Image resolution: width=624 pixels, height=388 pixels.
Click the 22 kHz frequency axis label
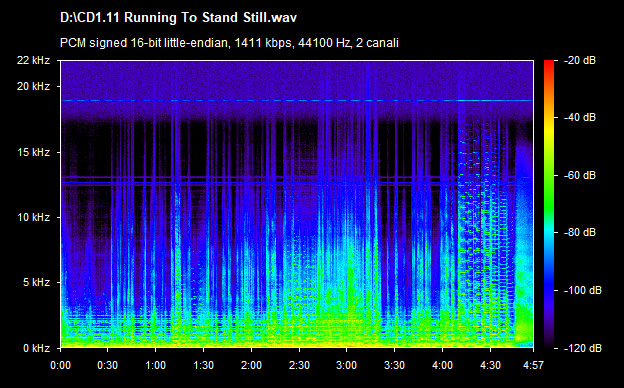[x=33, y=60]
